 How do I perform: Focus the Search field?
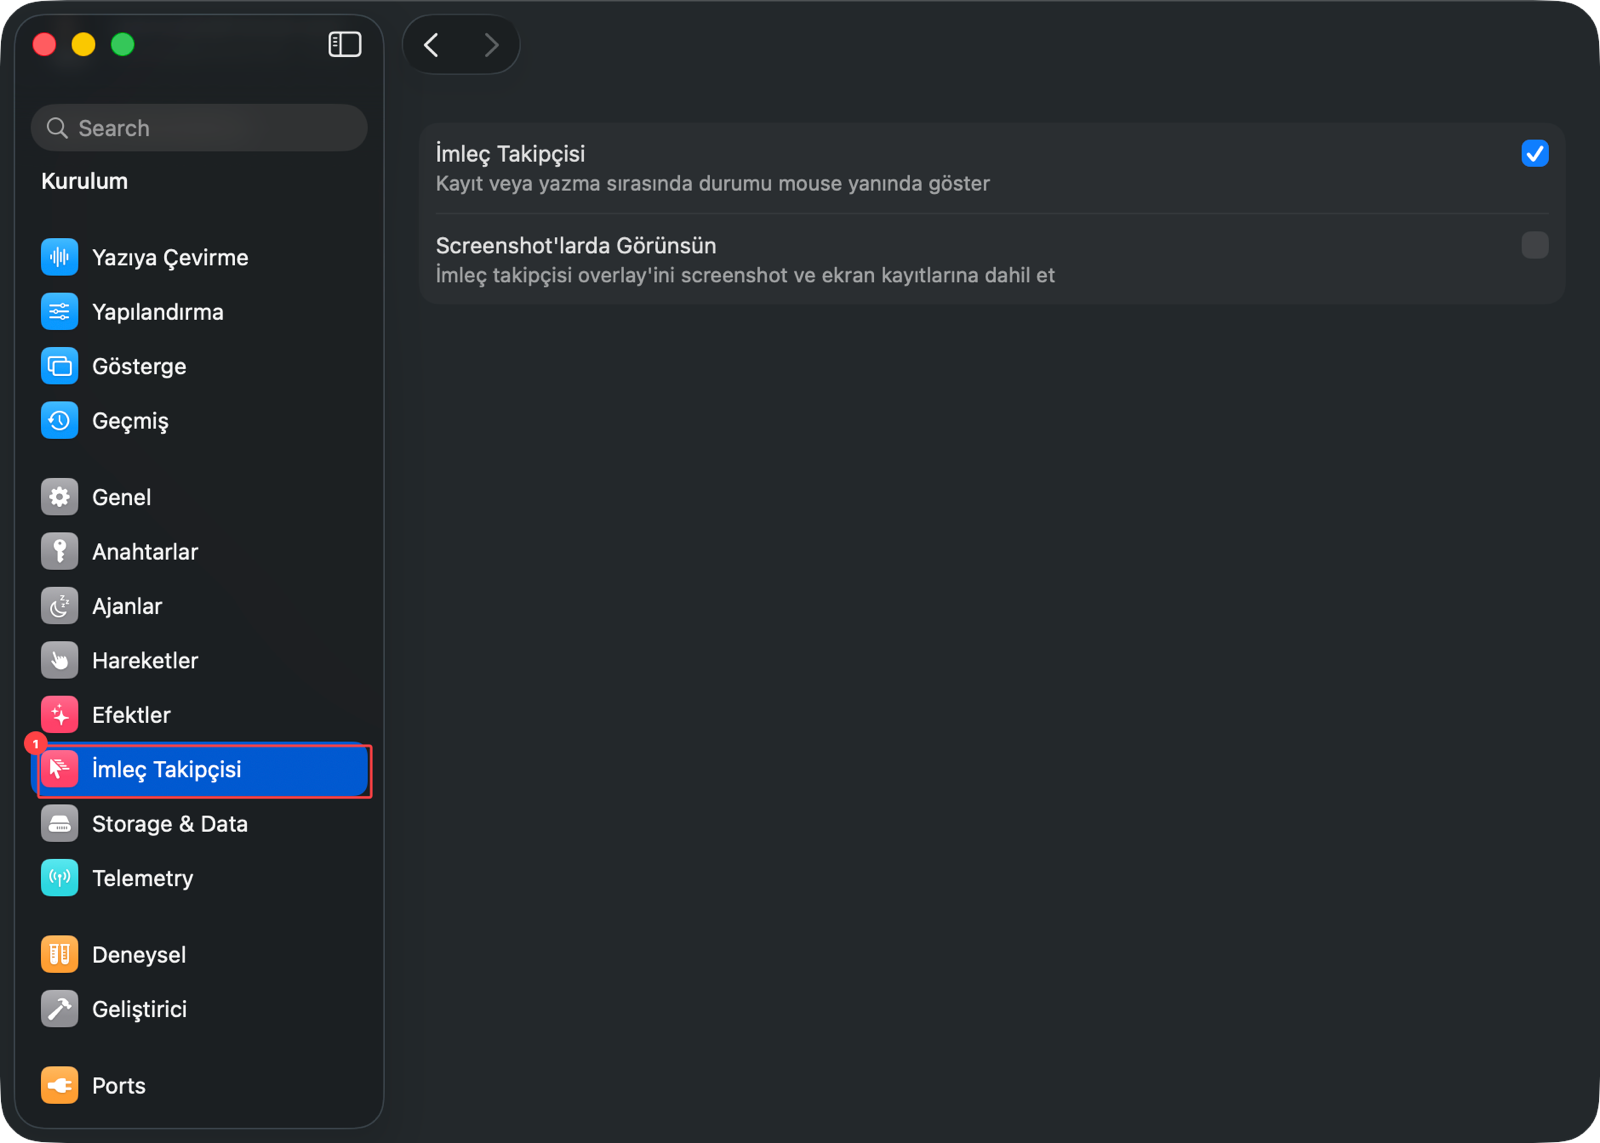[x=199, y=128]
